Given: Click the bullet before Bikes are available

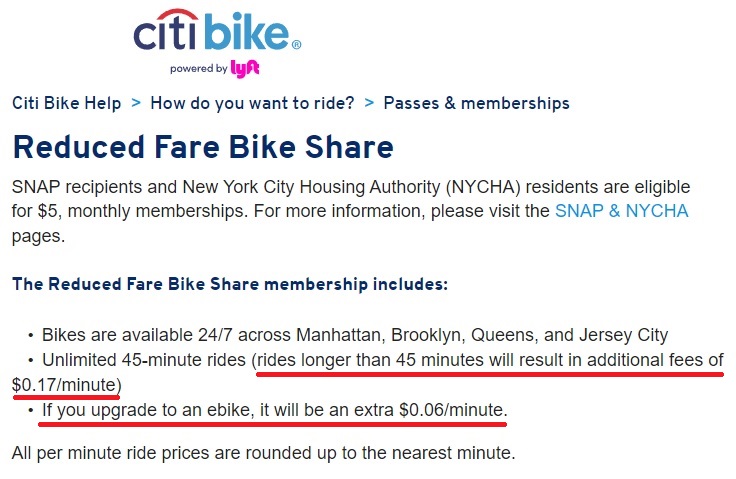Looking at the screenshot, I should (x=31, y=335).
